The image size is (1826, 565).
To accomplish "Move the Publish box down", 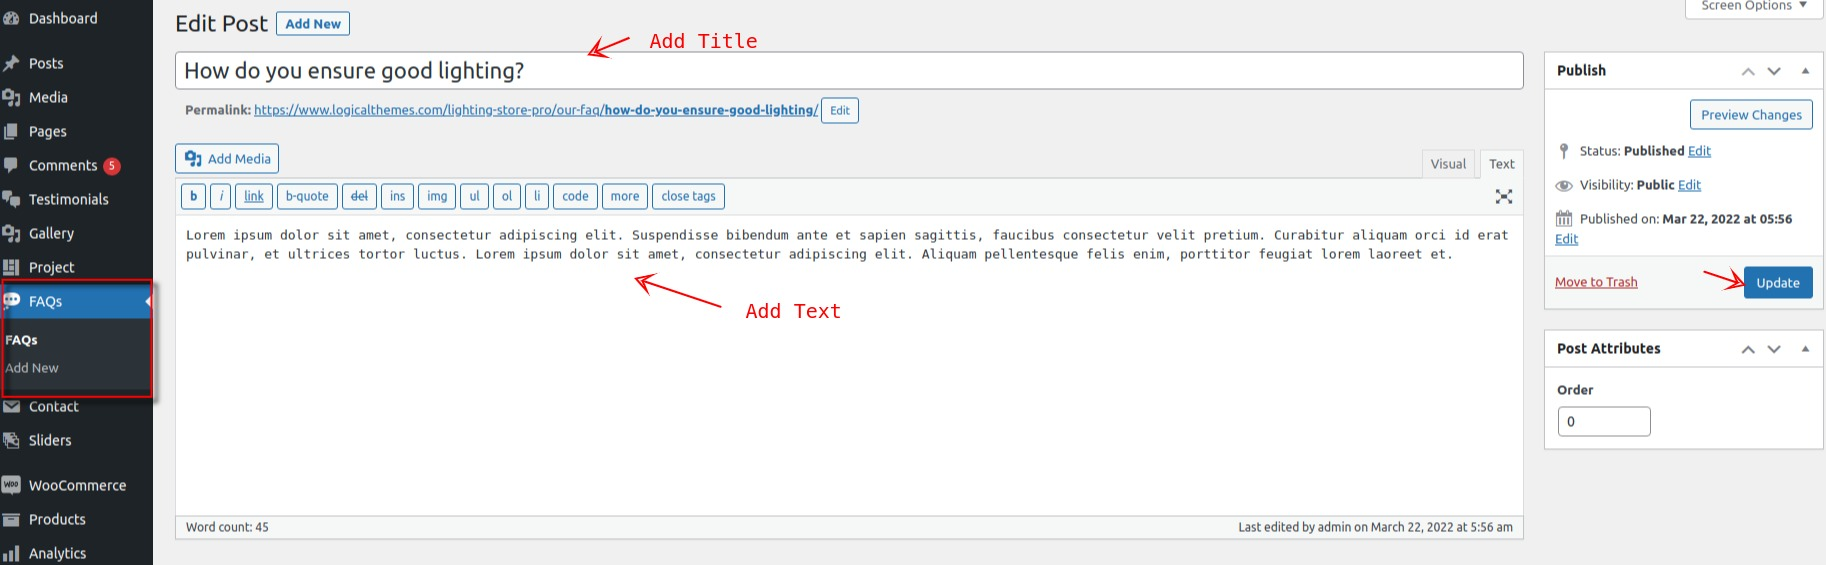I will coord(1774,71).
